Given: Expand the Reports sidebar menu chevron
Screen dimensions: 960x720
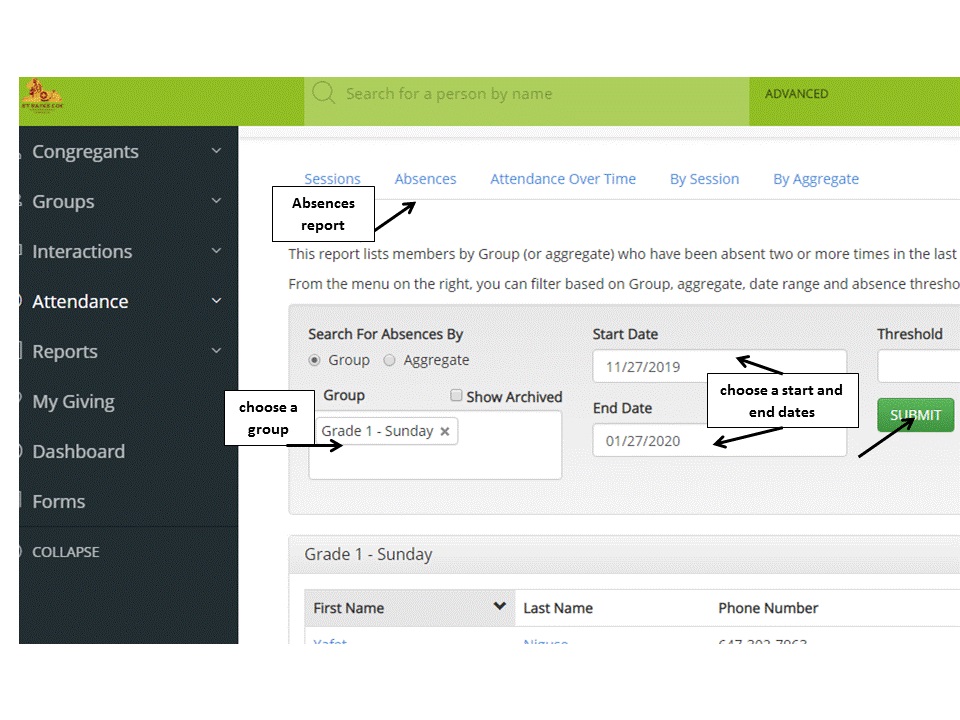Looking at the screenshot, I should (x=216, y=351).
